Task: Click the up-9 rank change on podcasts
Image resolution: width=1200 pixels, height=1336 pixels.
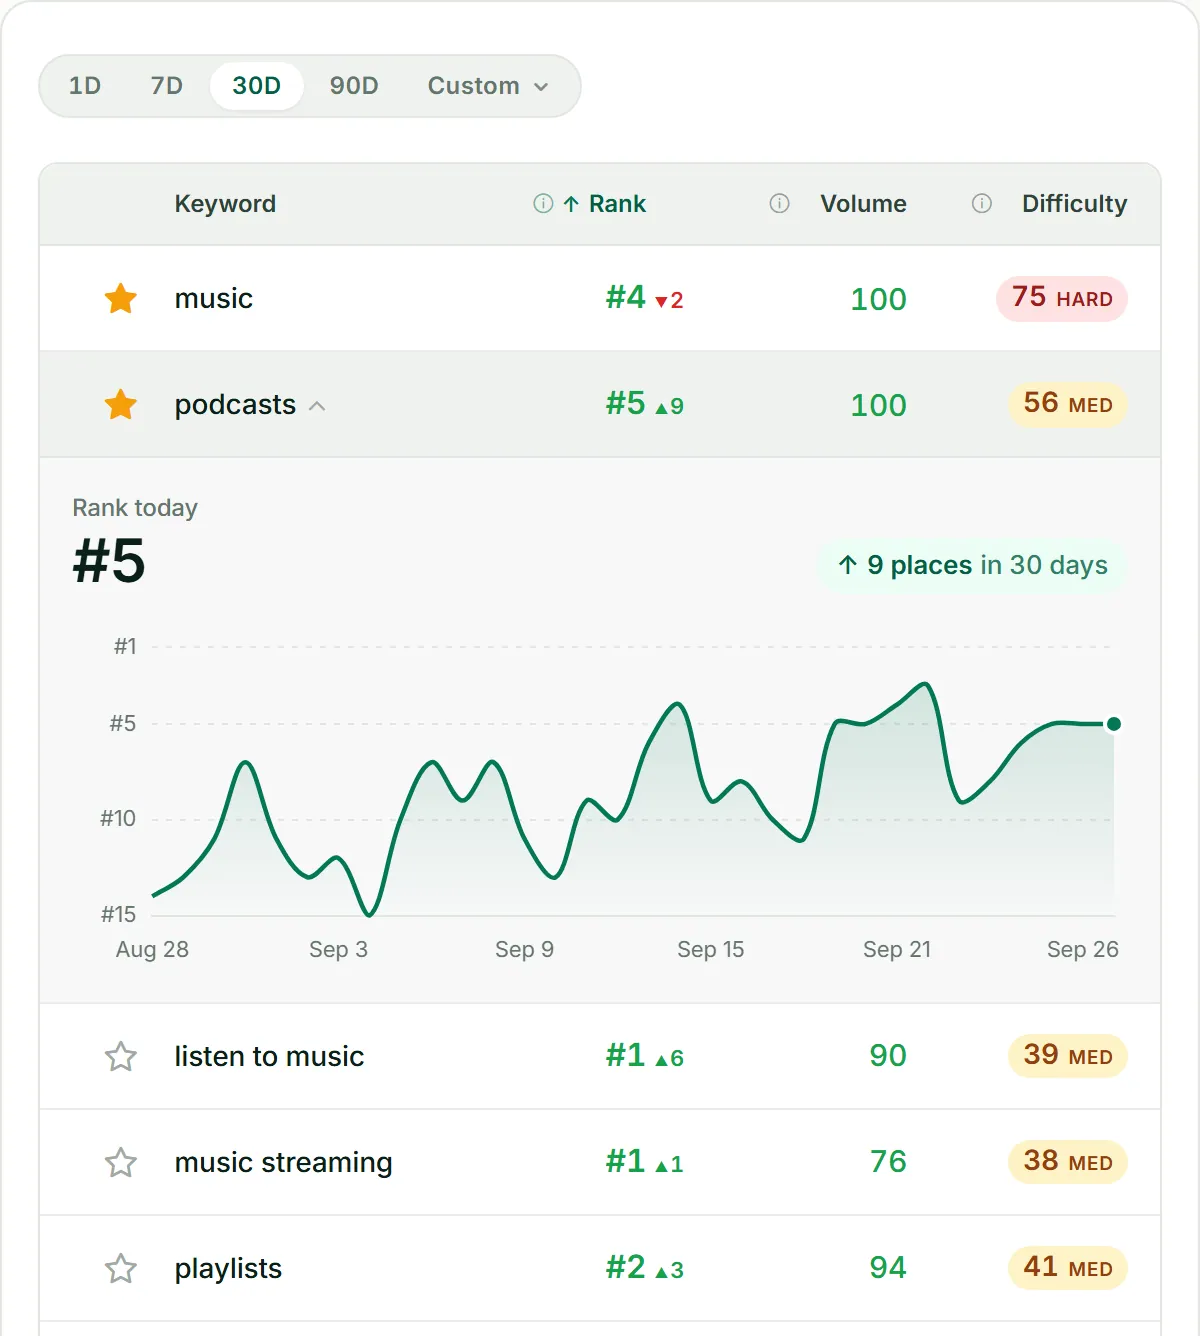Action: 669,406
